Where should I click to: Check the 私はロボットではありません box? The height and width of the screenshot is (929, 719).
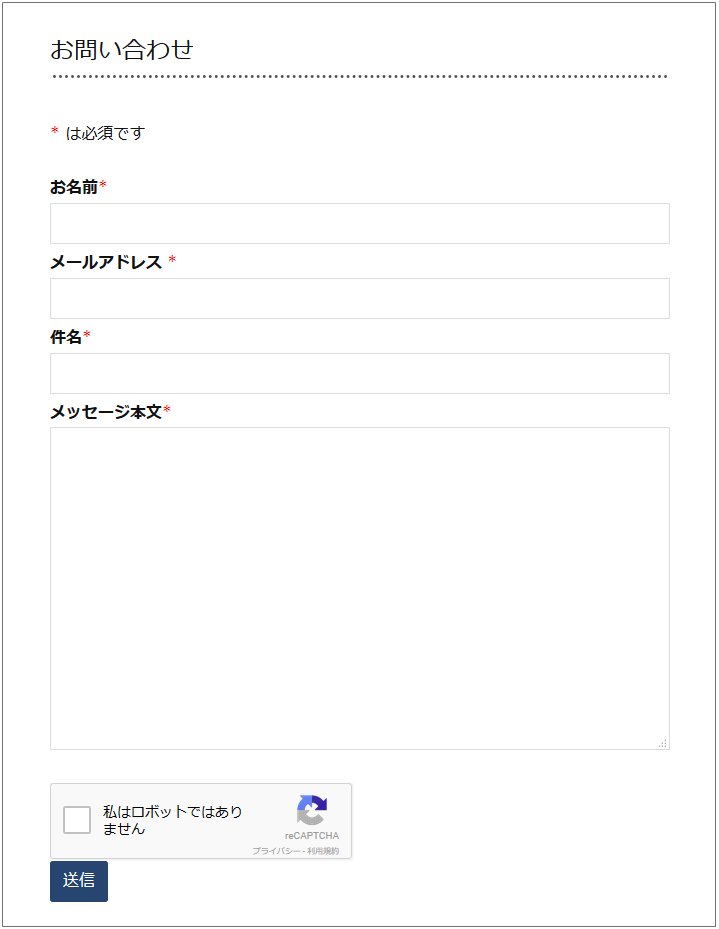pos(77,820)
